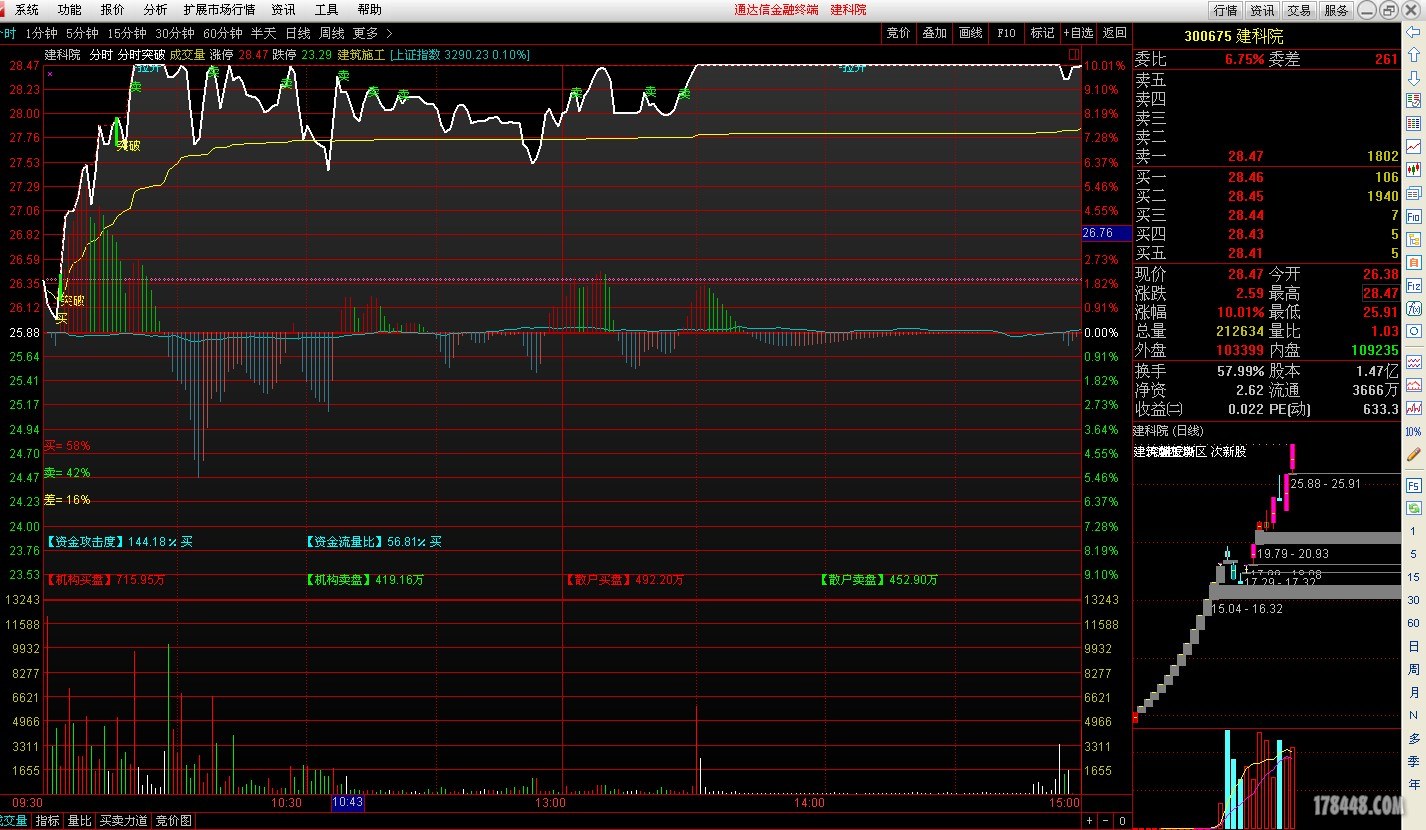
Task: Click the 叠加 toolbar button
Action: click(x=935, y=33)
